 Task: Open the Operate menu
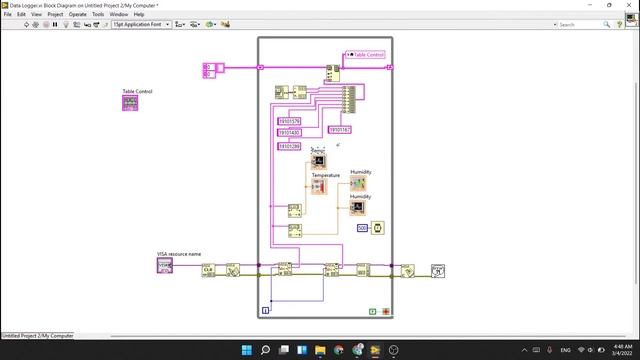[78, 14]
